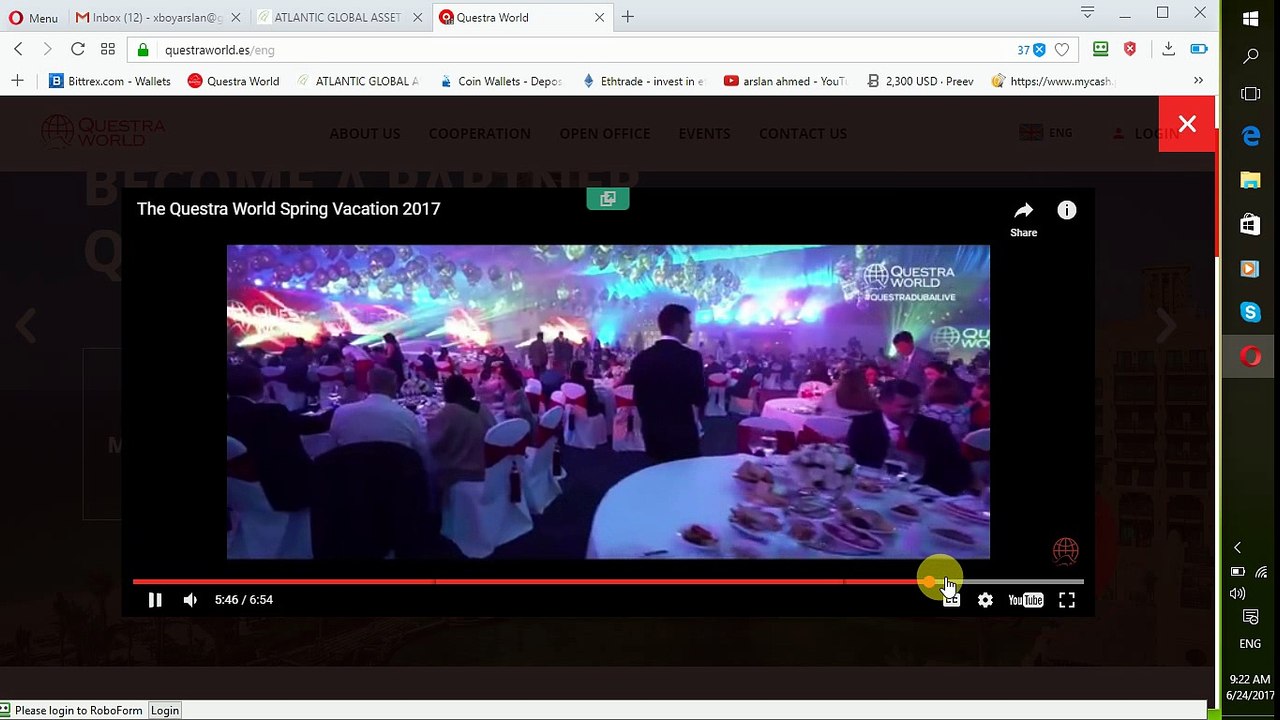Open the taskbar volume control

click(x=1237, y=594)
